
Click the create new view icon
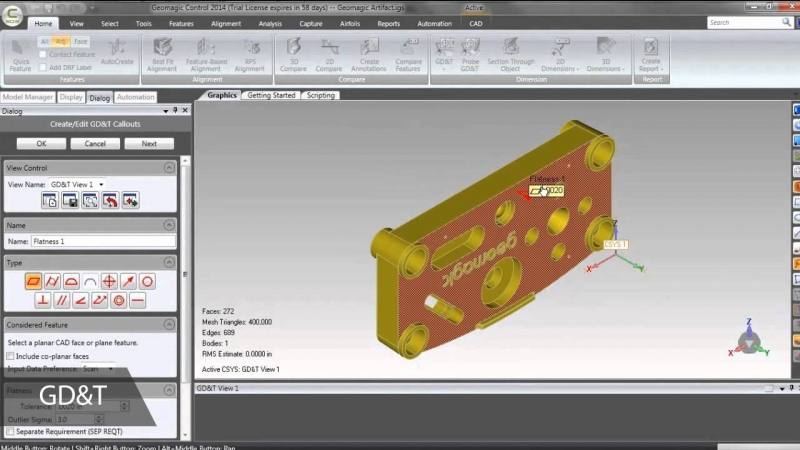(50, 201)
